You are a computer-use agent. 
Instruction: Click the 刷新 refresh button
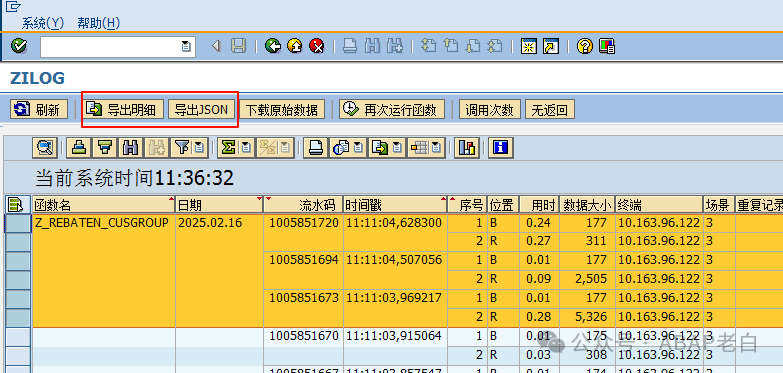click(x=39, y=109)
